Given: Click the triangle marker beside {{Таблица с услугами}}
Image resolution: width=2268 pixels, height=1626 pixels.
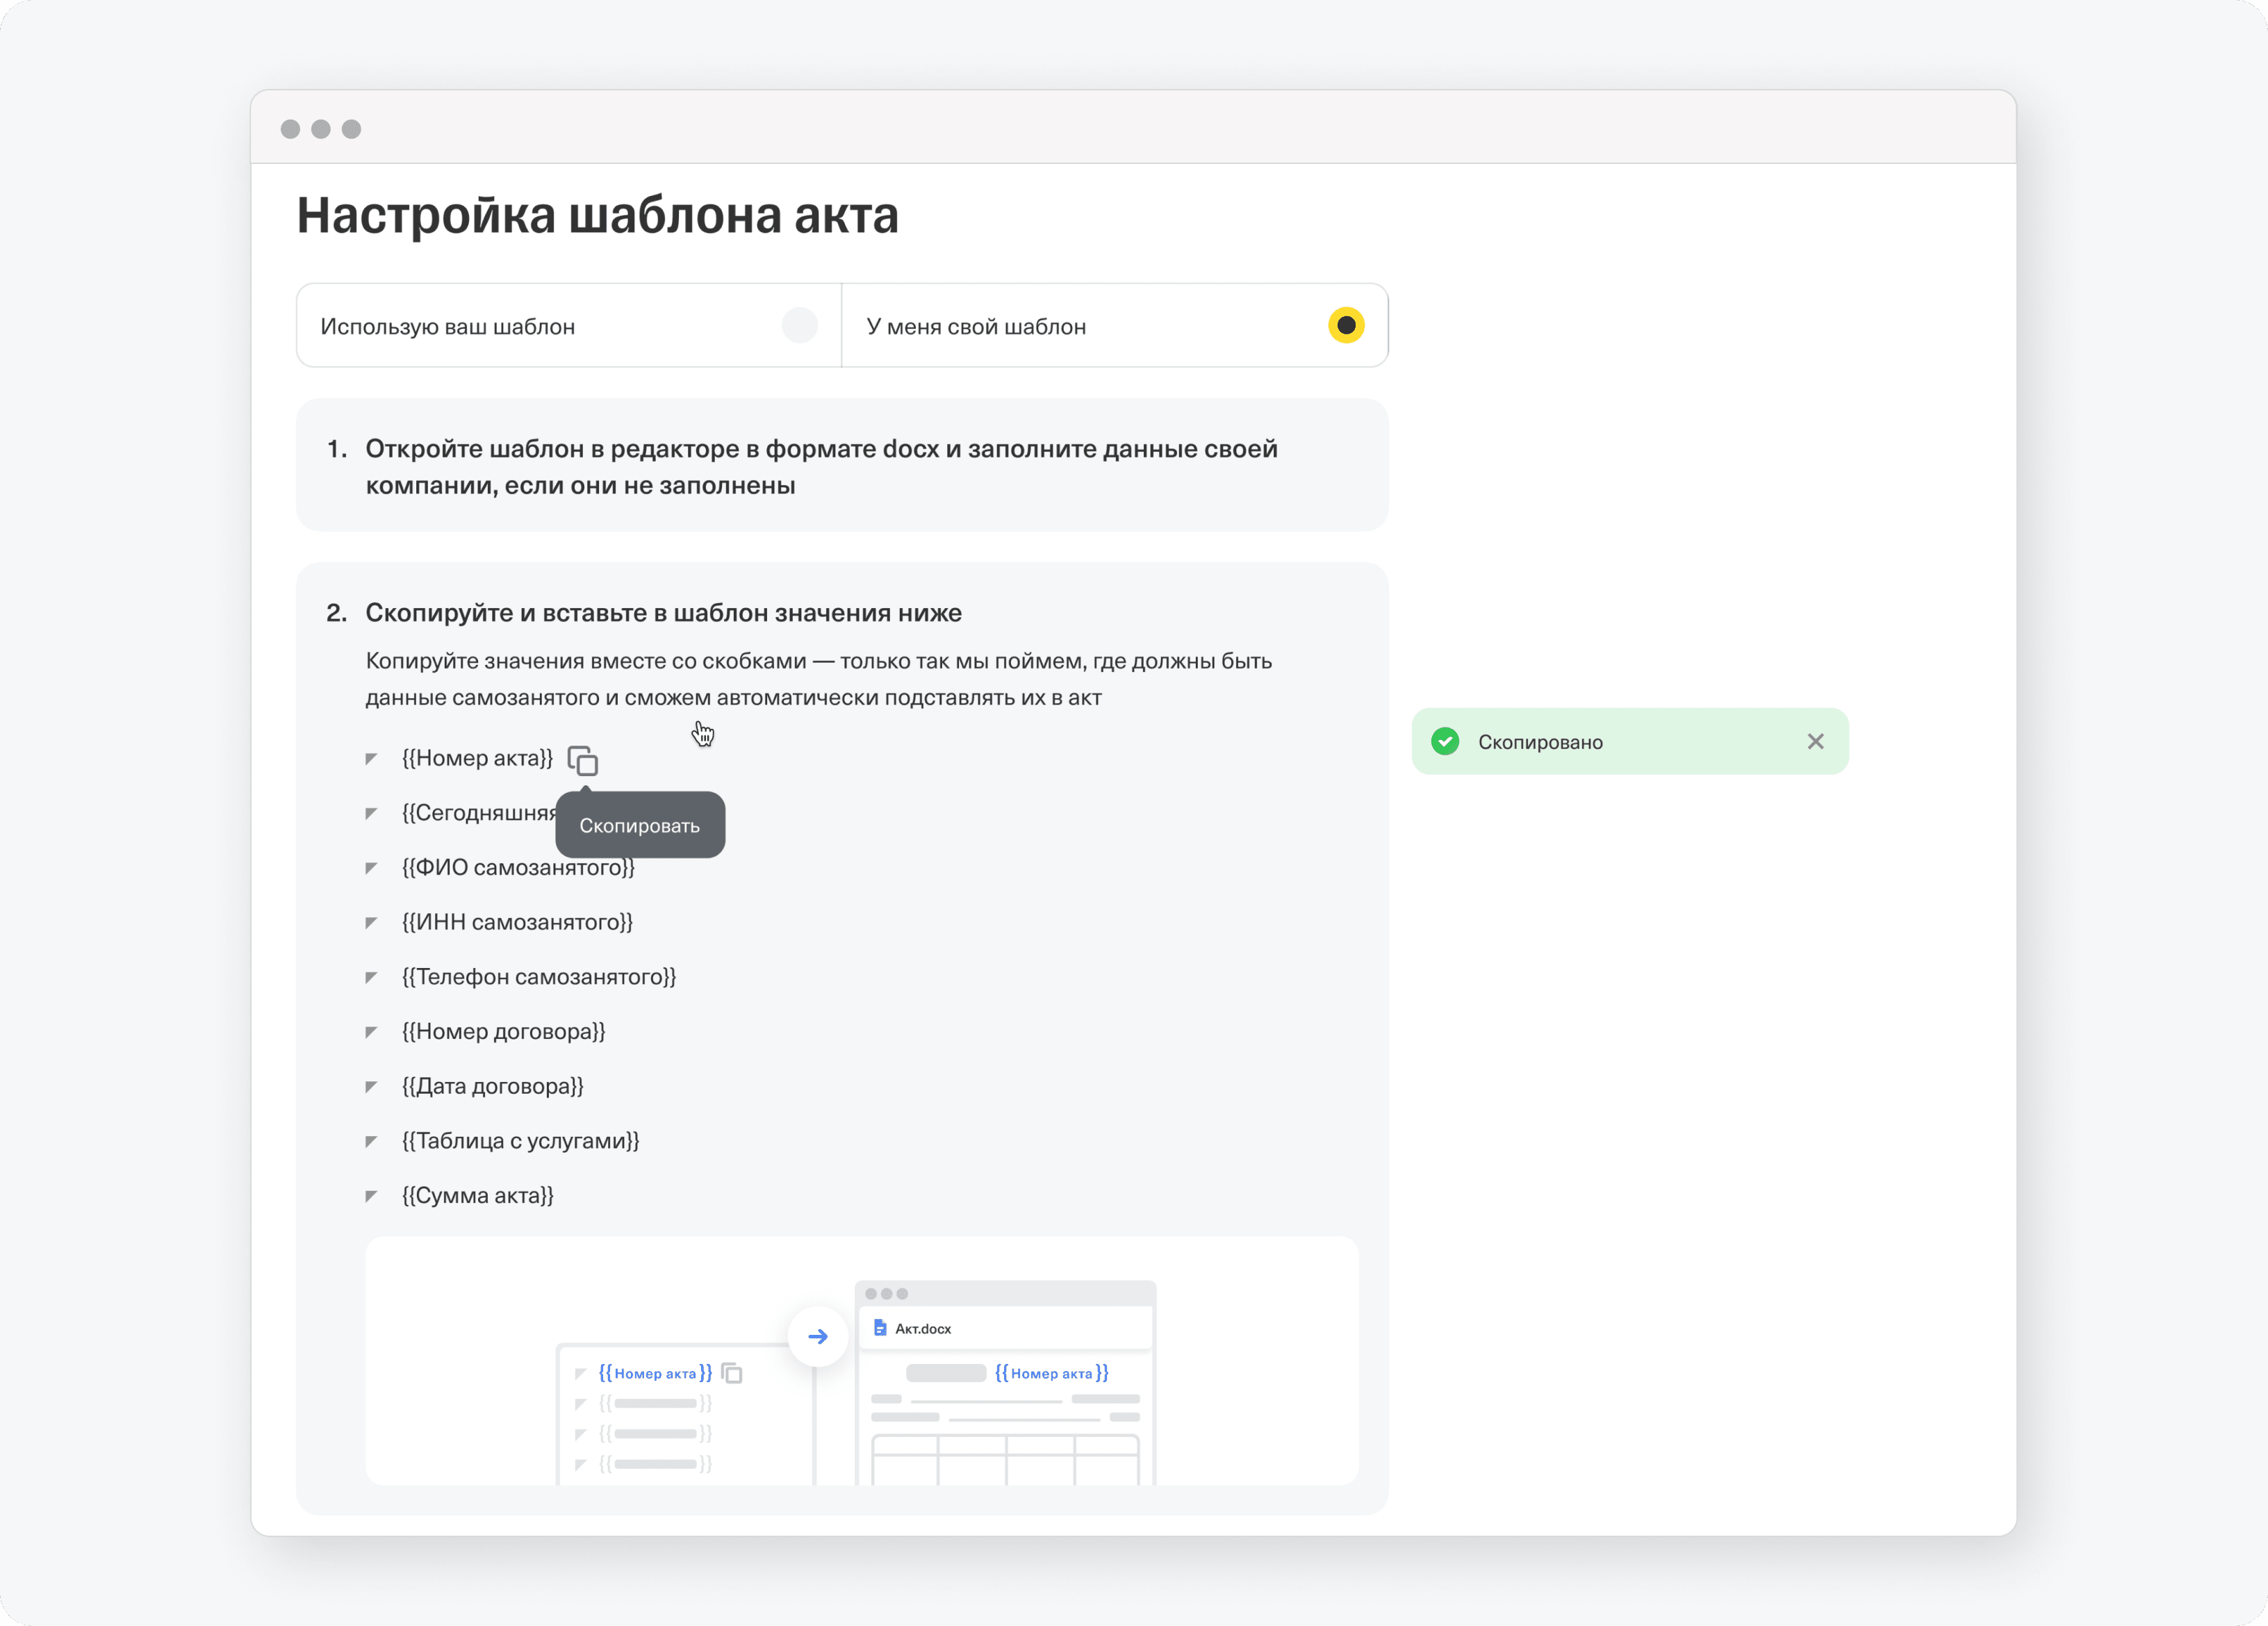Looking at the screenshot, I should pos(371,1141).
